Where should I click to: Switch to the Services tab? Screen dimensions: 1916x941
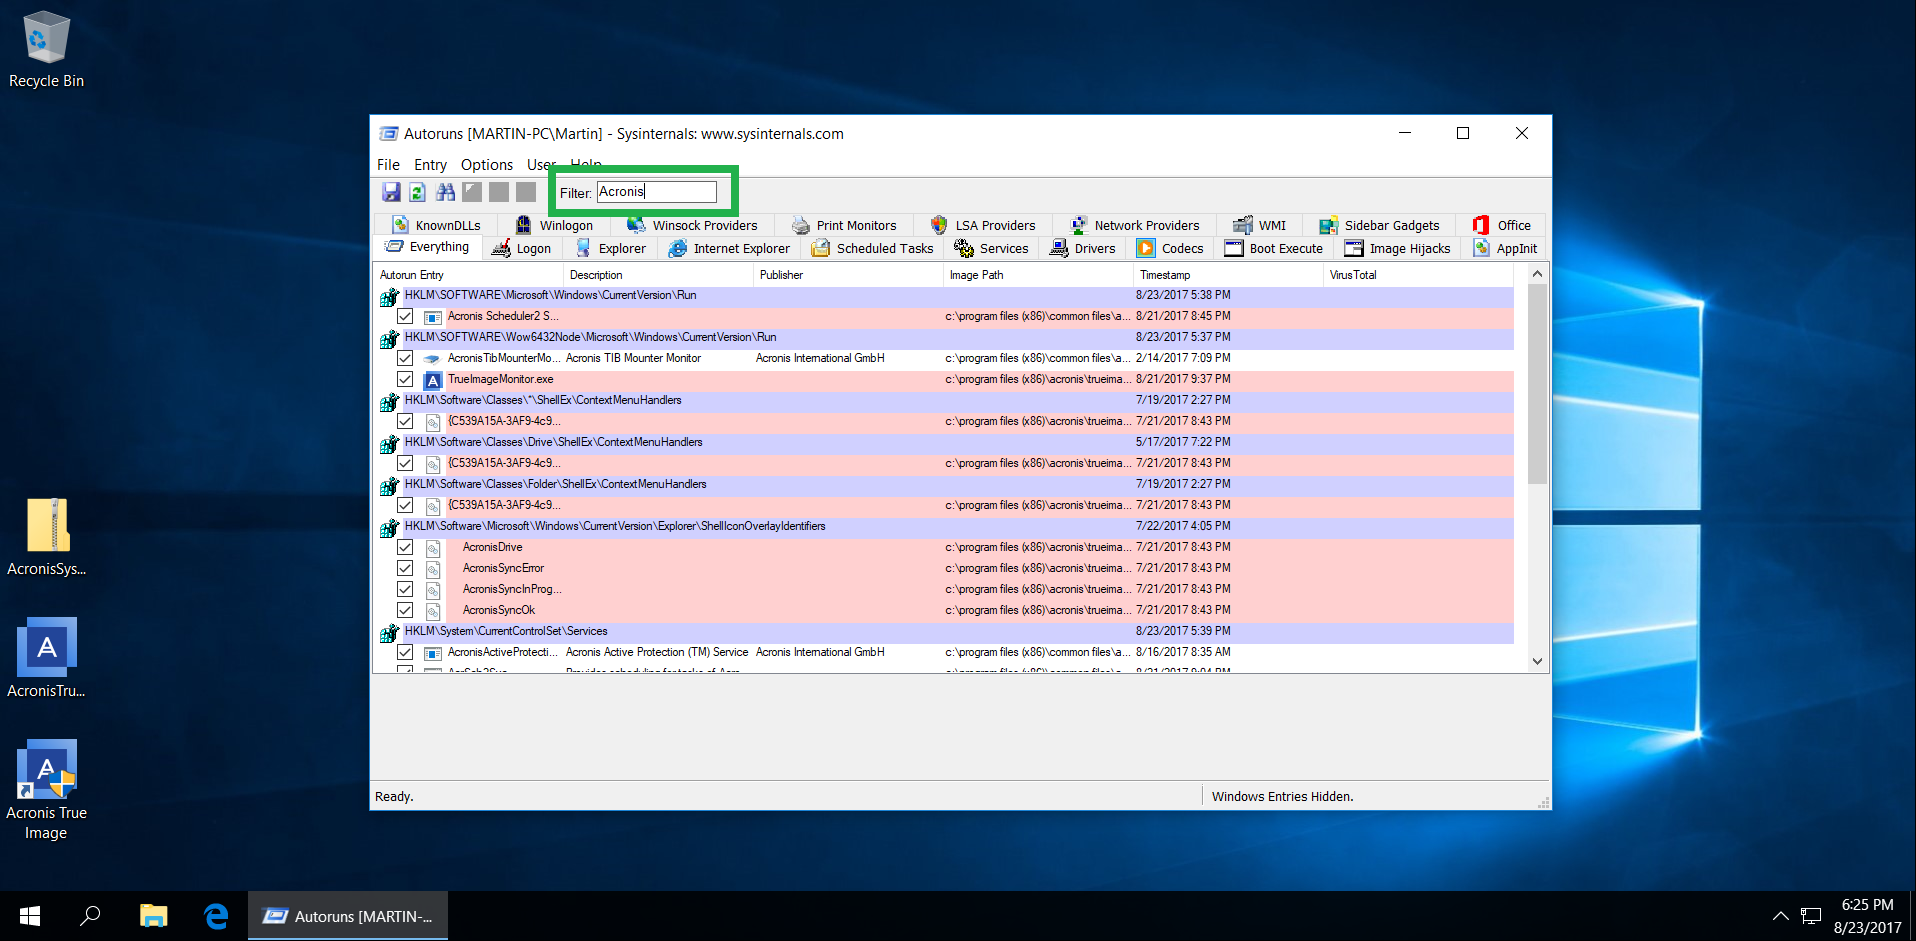(992, 248)
